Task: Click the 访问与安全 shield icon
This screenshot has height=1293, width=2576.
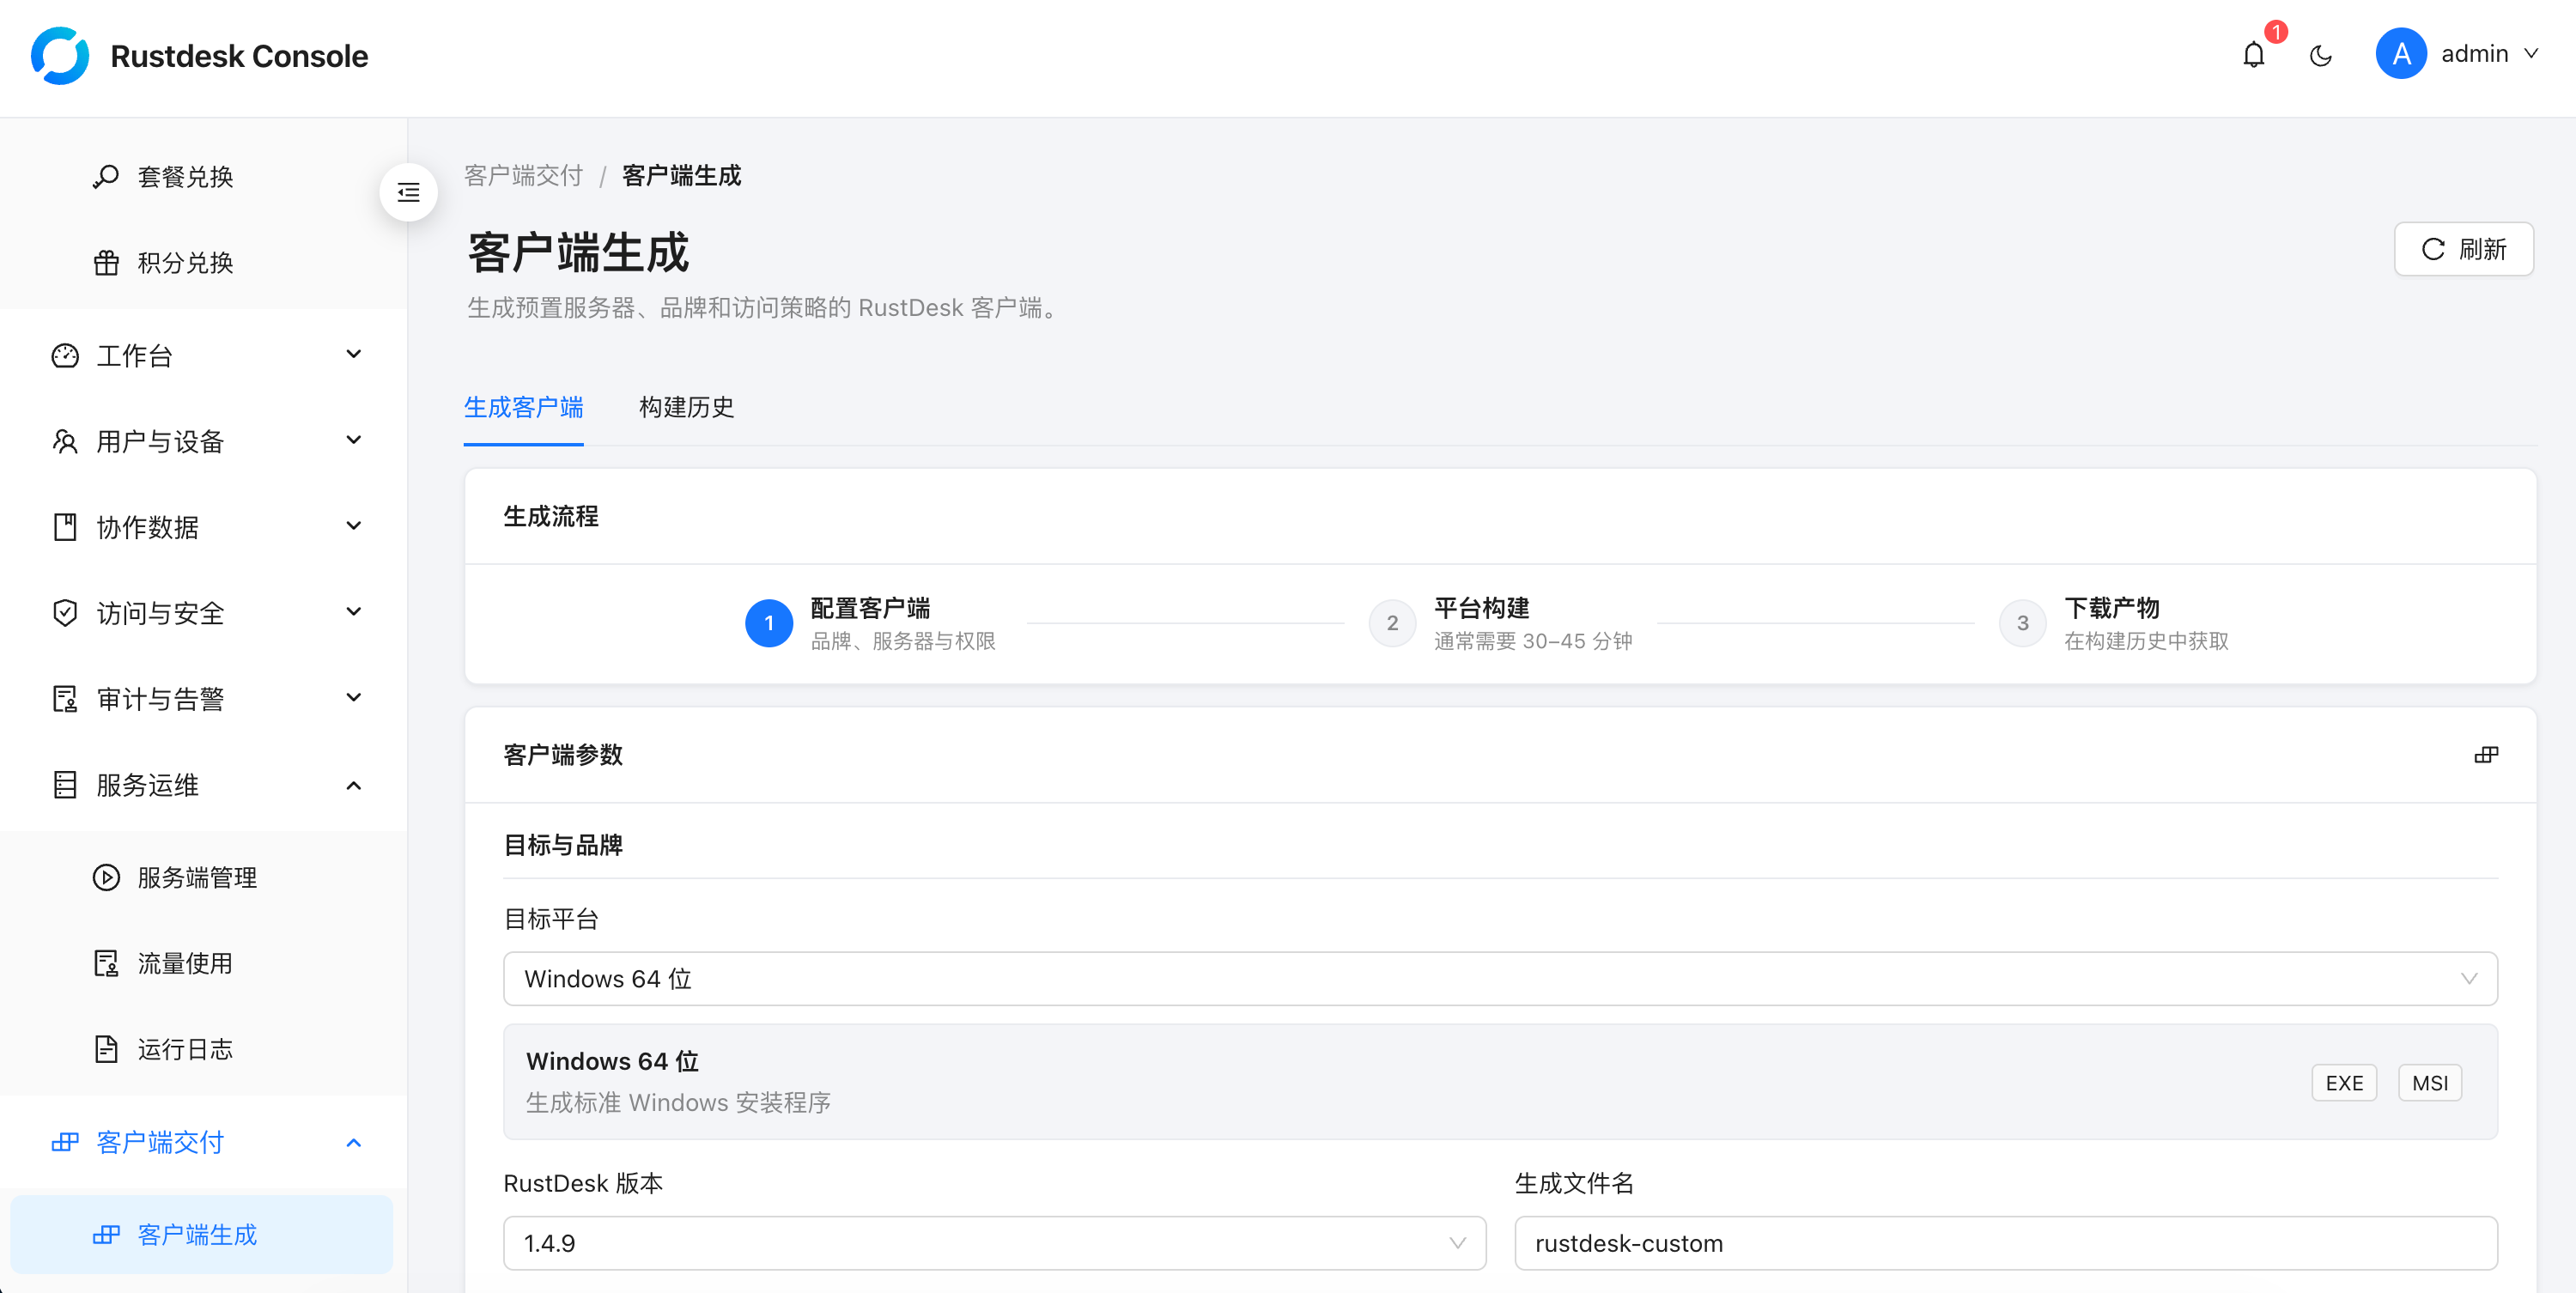Action: coord(65,613)
